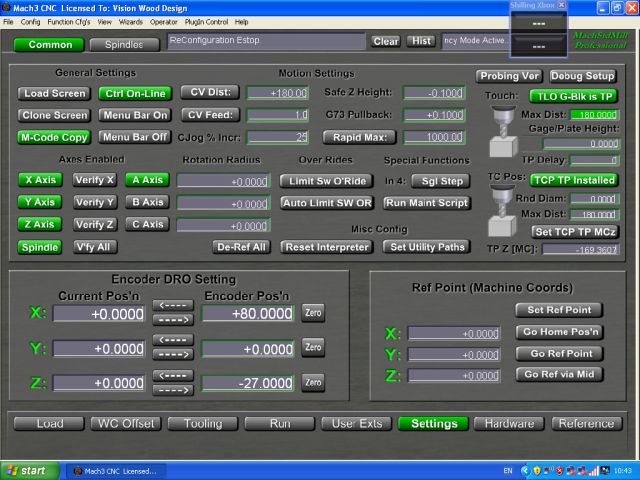Click the X left-arrow transfer button

tap(173, 305)
